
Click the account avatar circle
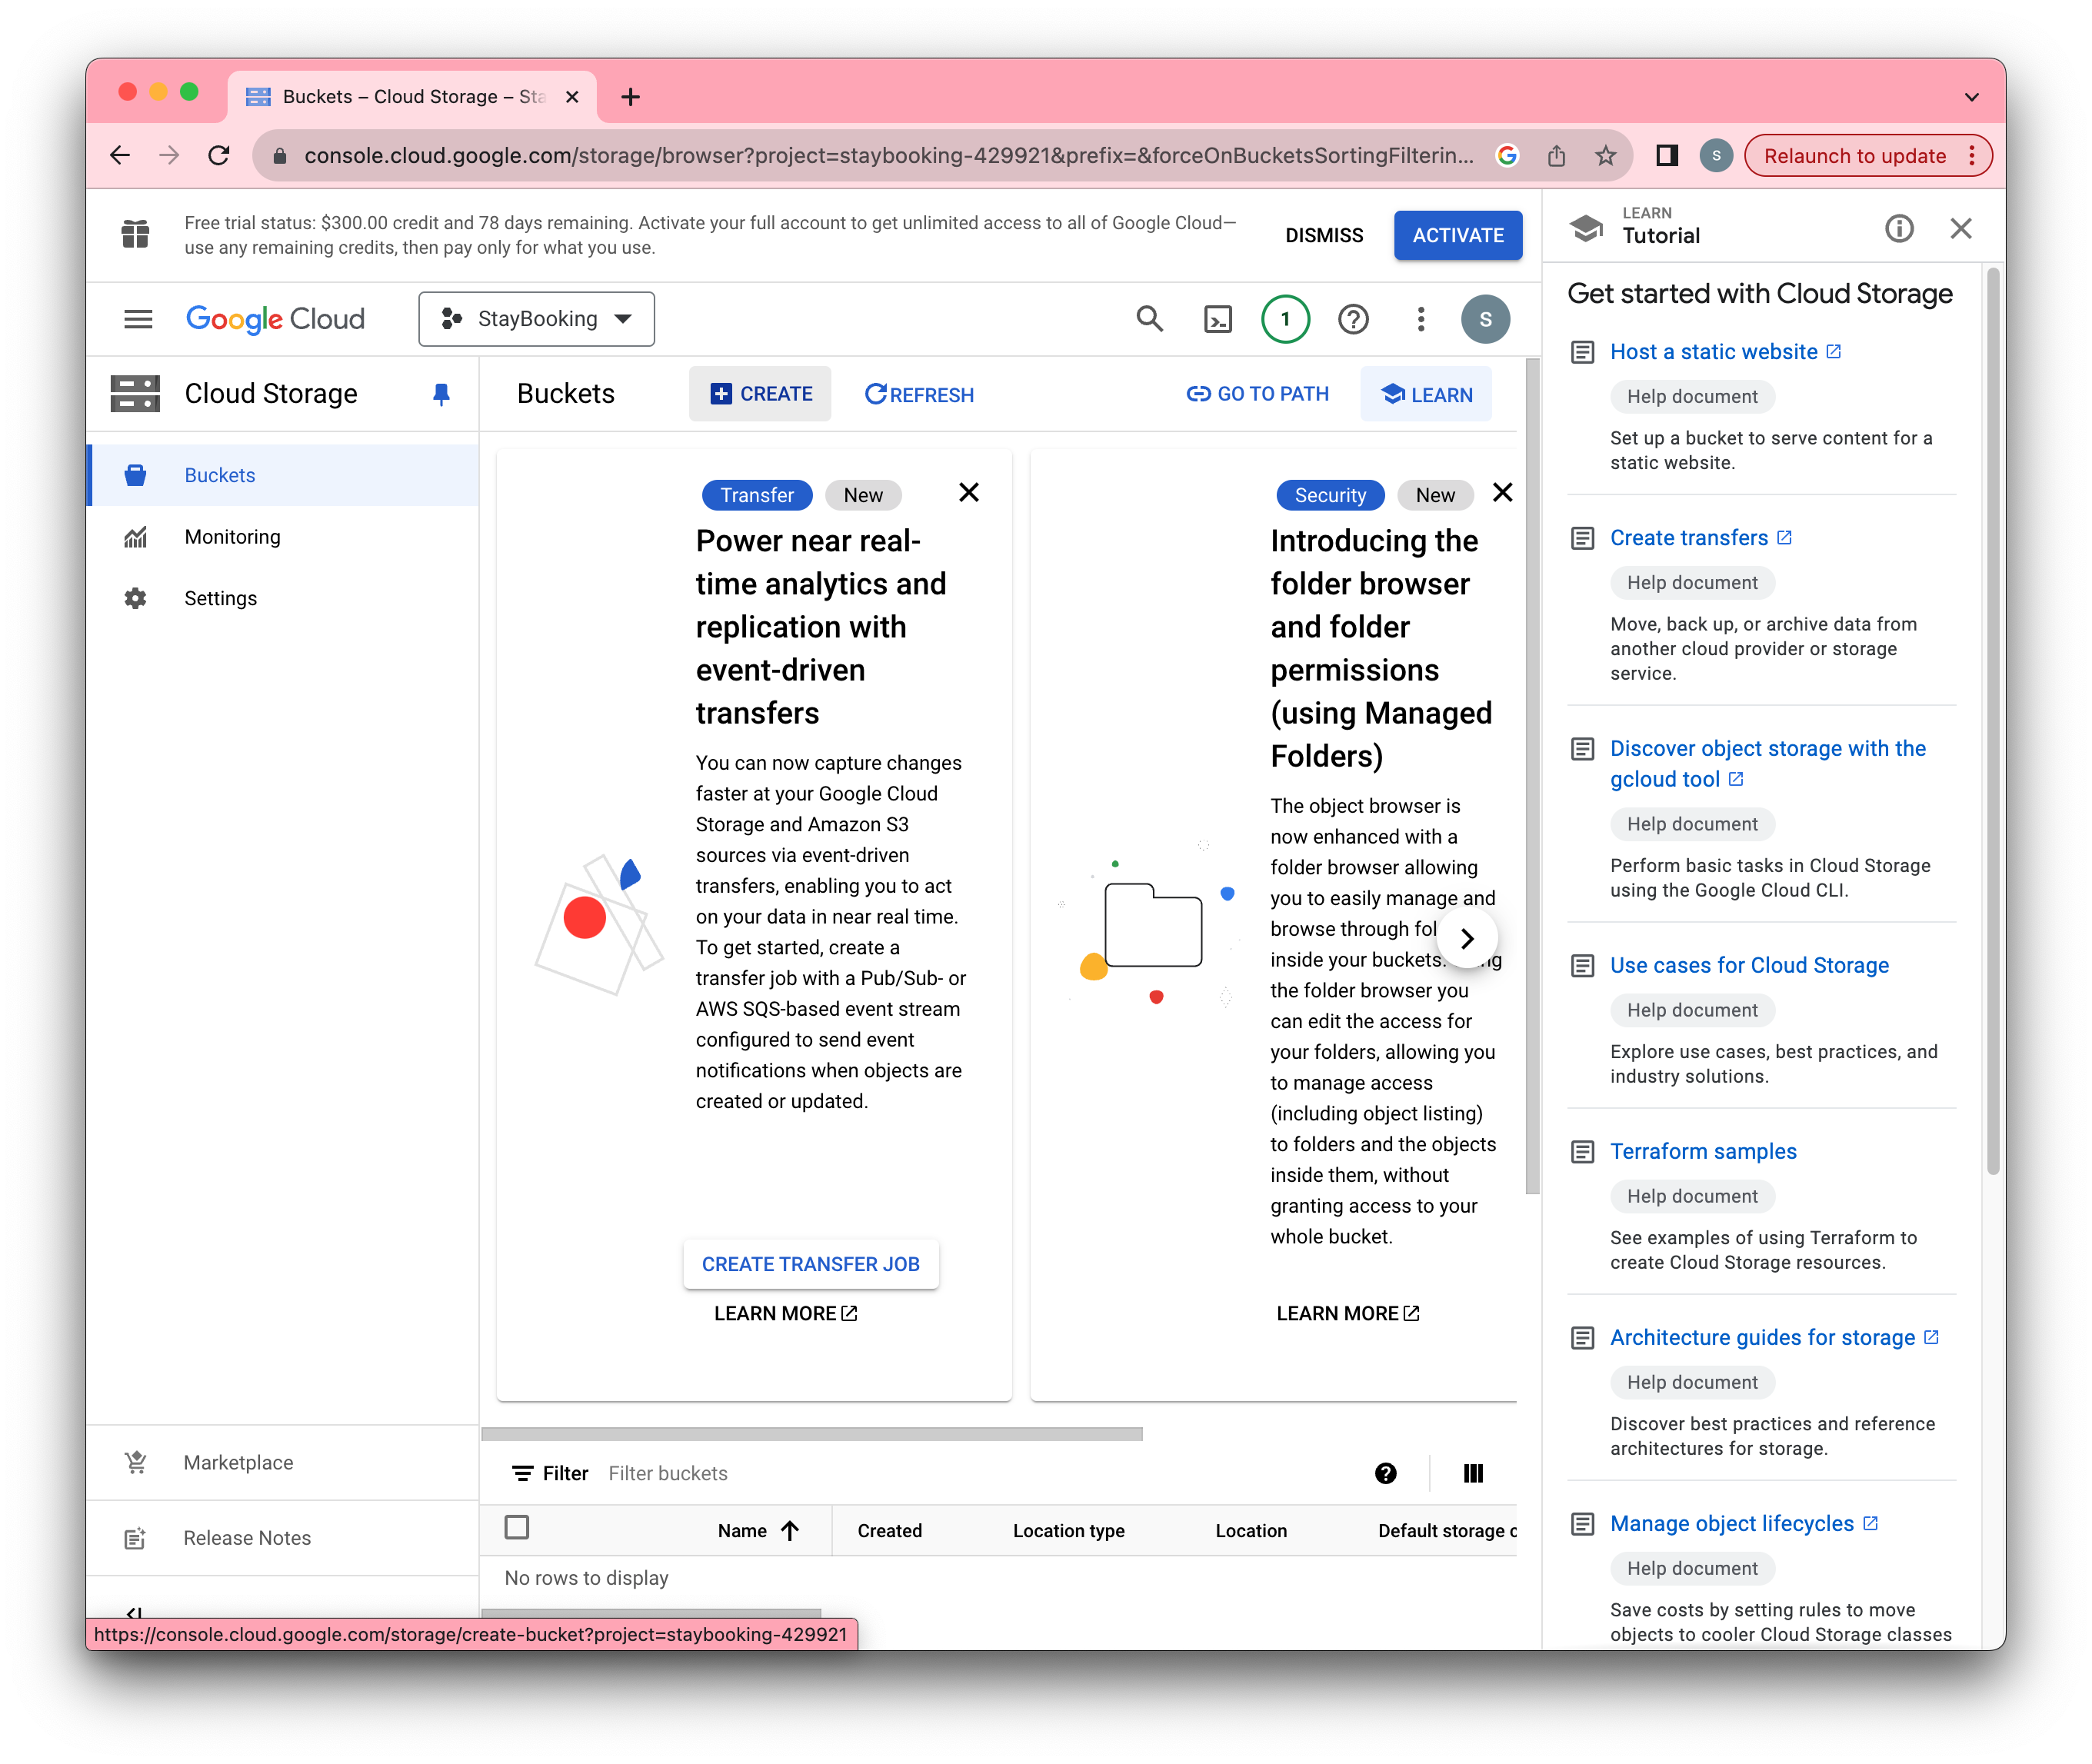pos(1486,318)
